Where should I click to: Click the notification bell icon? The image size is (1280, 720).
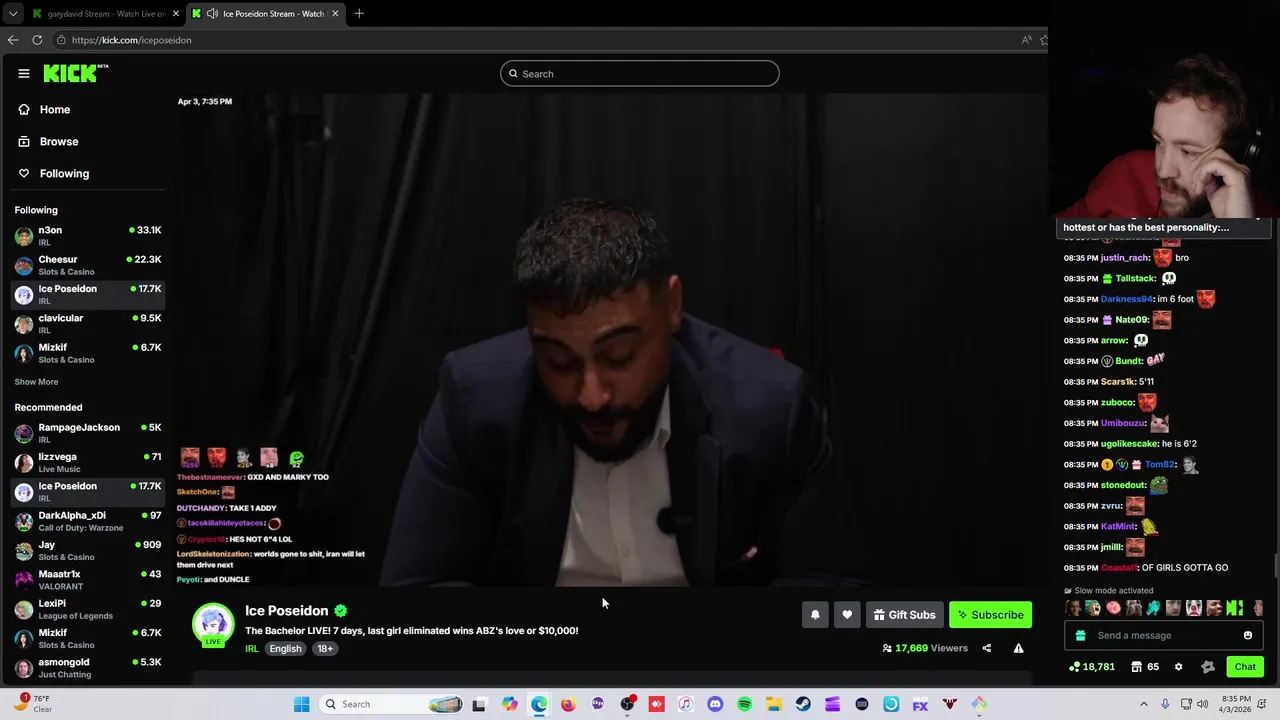[815, 615]
